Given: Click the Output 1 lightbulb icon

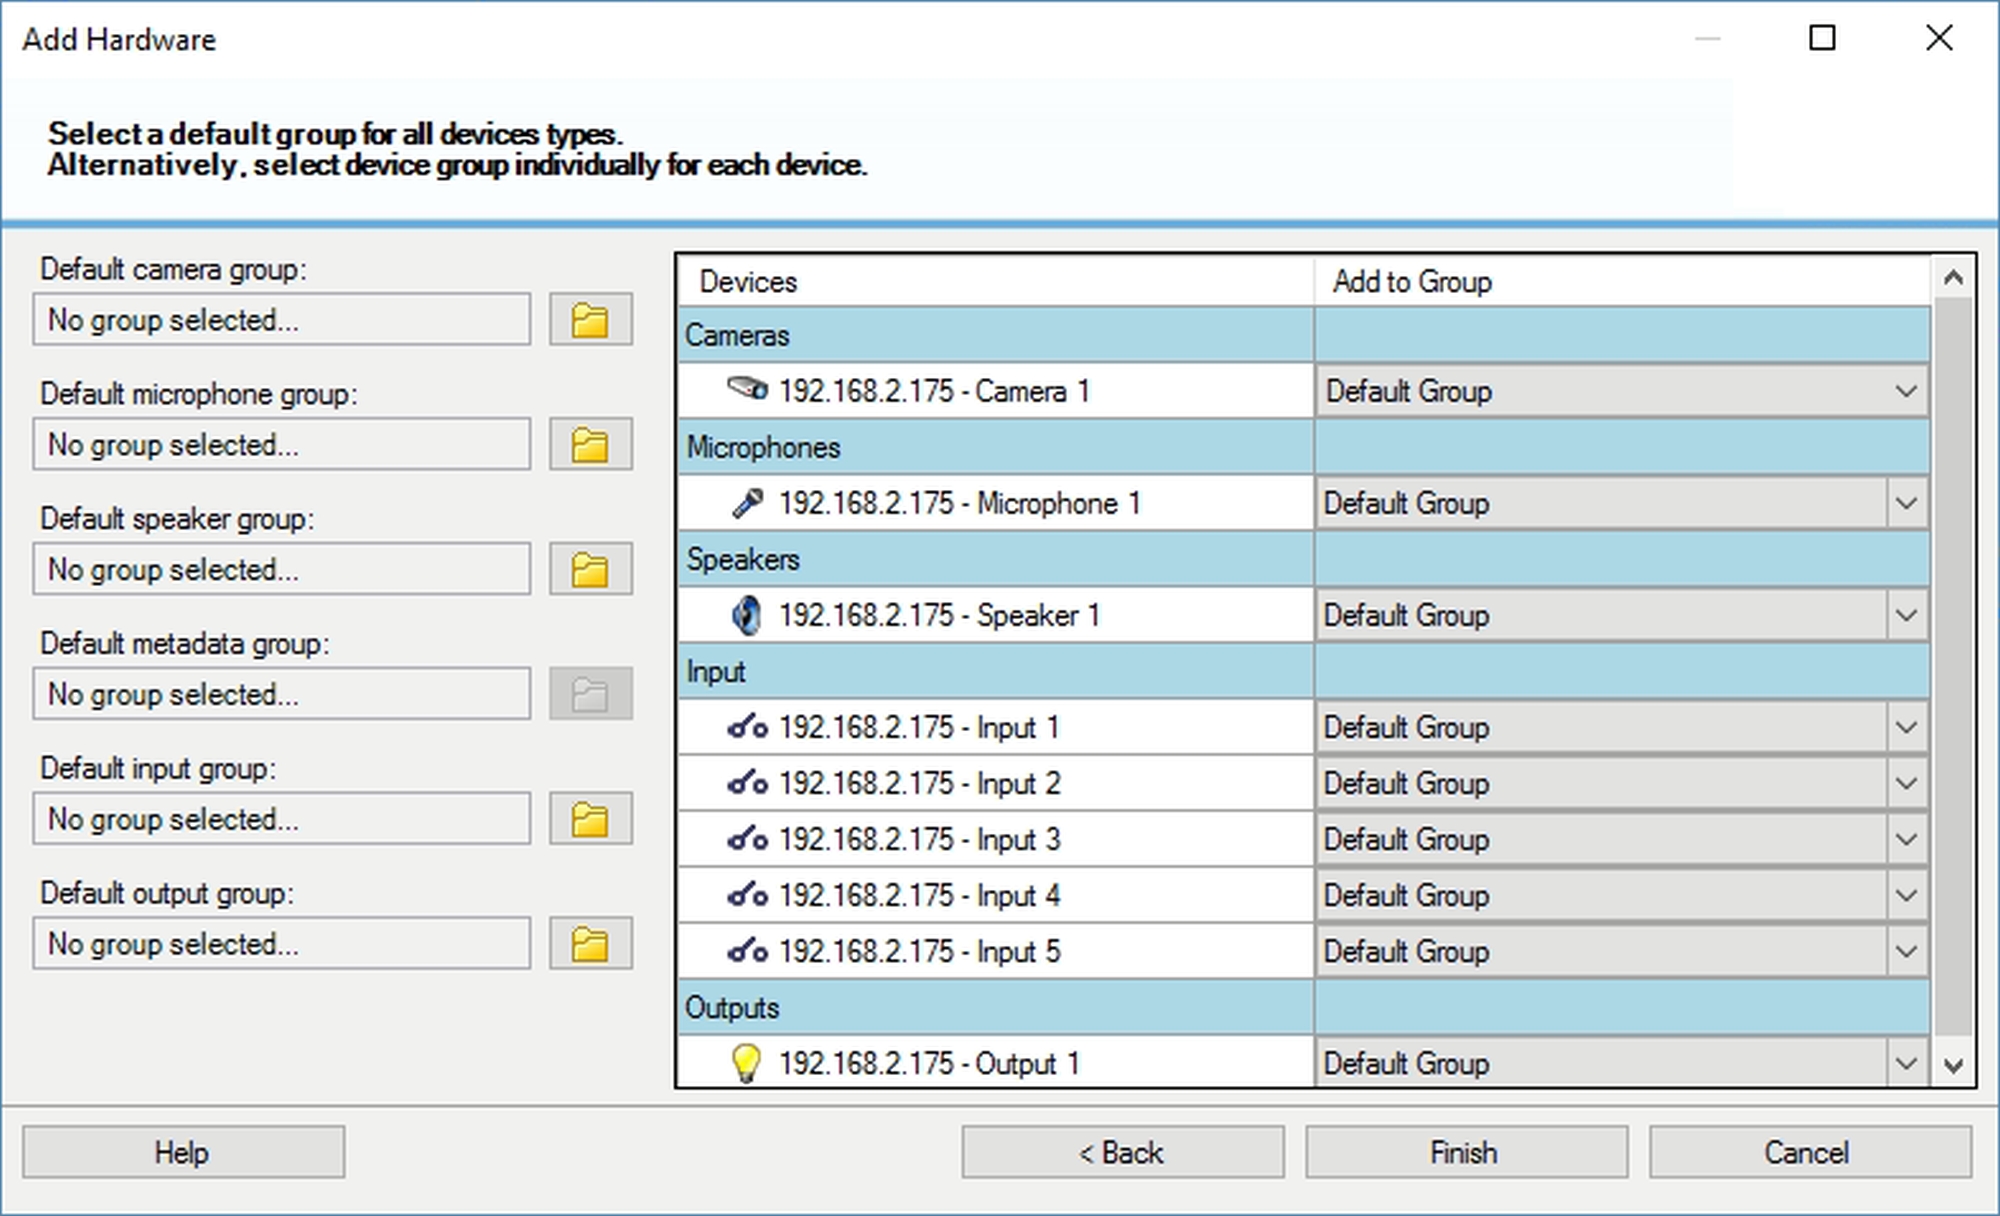Looking at the screenshot, I should 746,1063.
